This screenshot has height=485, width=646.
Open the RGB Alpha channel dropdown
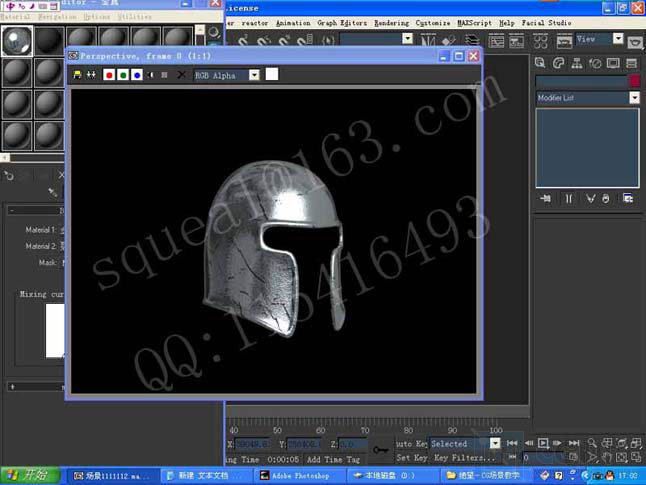tap(254, 75)
